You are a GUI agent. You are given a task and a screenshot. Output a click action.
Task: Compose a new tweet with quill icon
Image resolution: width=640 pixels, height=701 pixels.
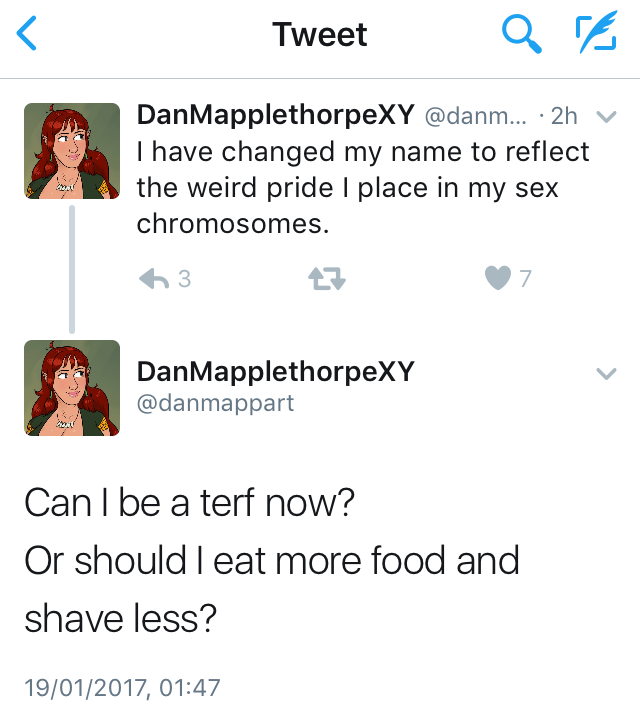pos(596,35)
